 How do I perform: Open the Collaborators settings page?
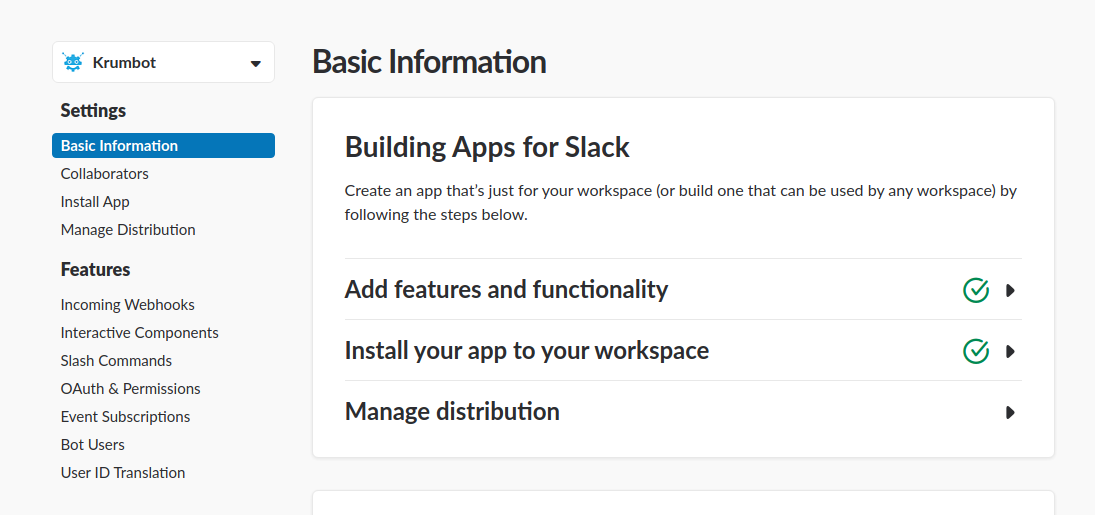104,174
